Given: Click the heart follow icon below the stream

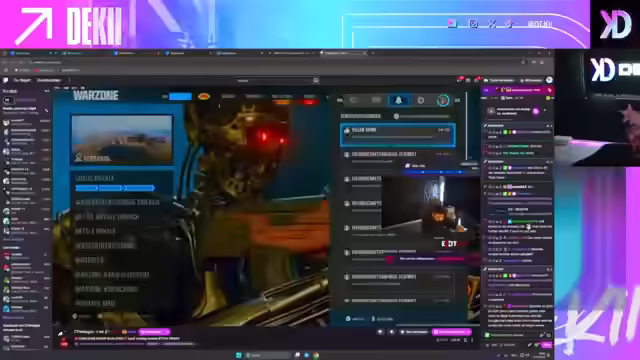Looking at the screenshot, I should pyautogui.click(x=380, y=332).
